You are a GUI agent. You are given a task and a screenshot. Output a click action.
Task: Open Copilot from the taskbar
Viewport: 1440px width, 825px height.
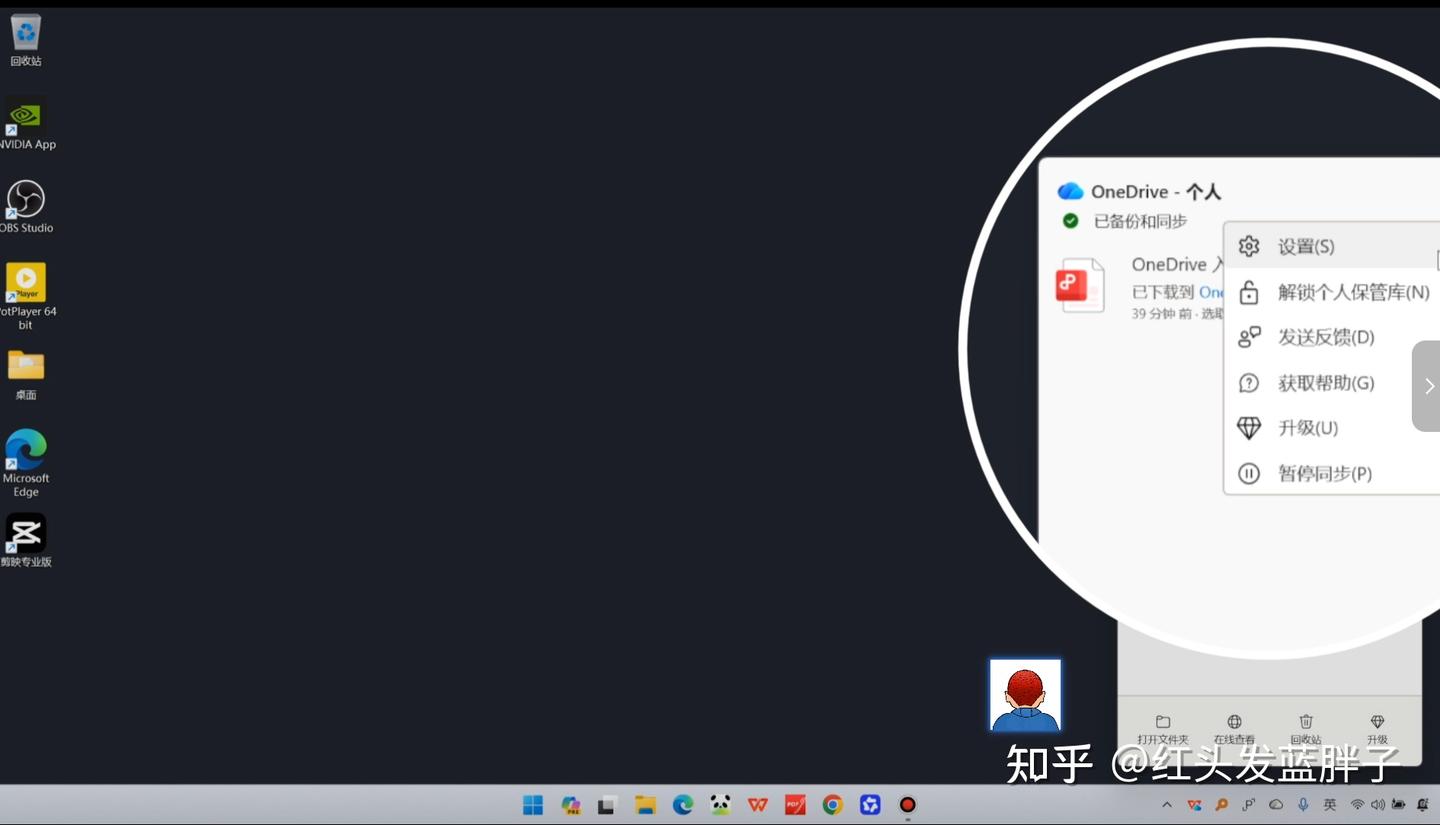[x=571, y=805]
